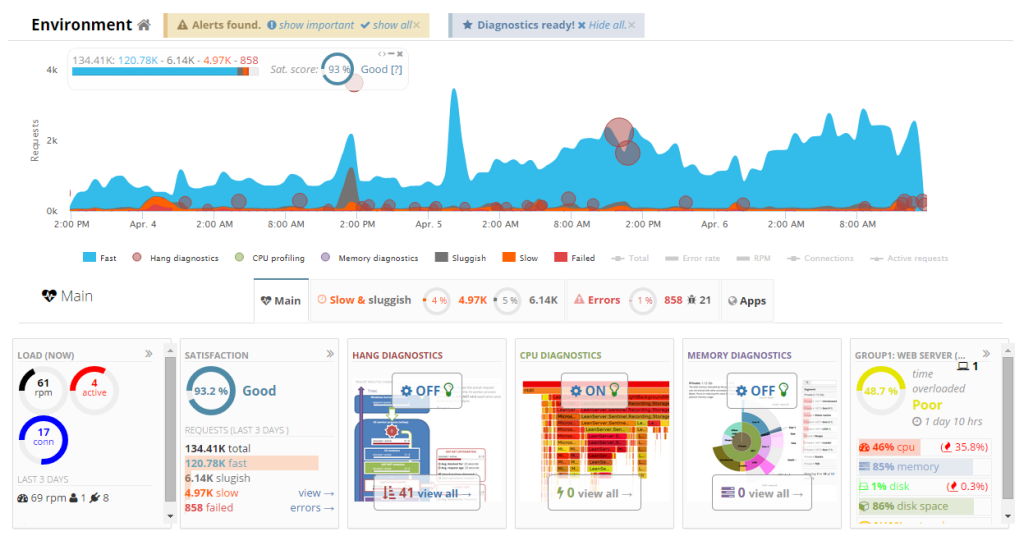Screen dimensions: 1024x536
Task: Dismiss the Diagnostics ready banner
Action: point(632,25)
